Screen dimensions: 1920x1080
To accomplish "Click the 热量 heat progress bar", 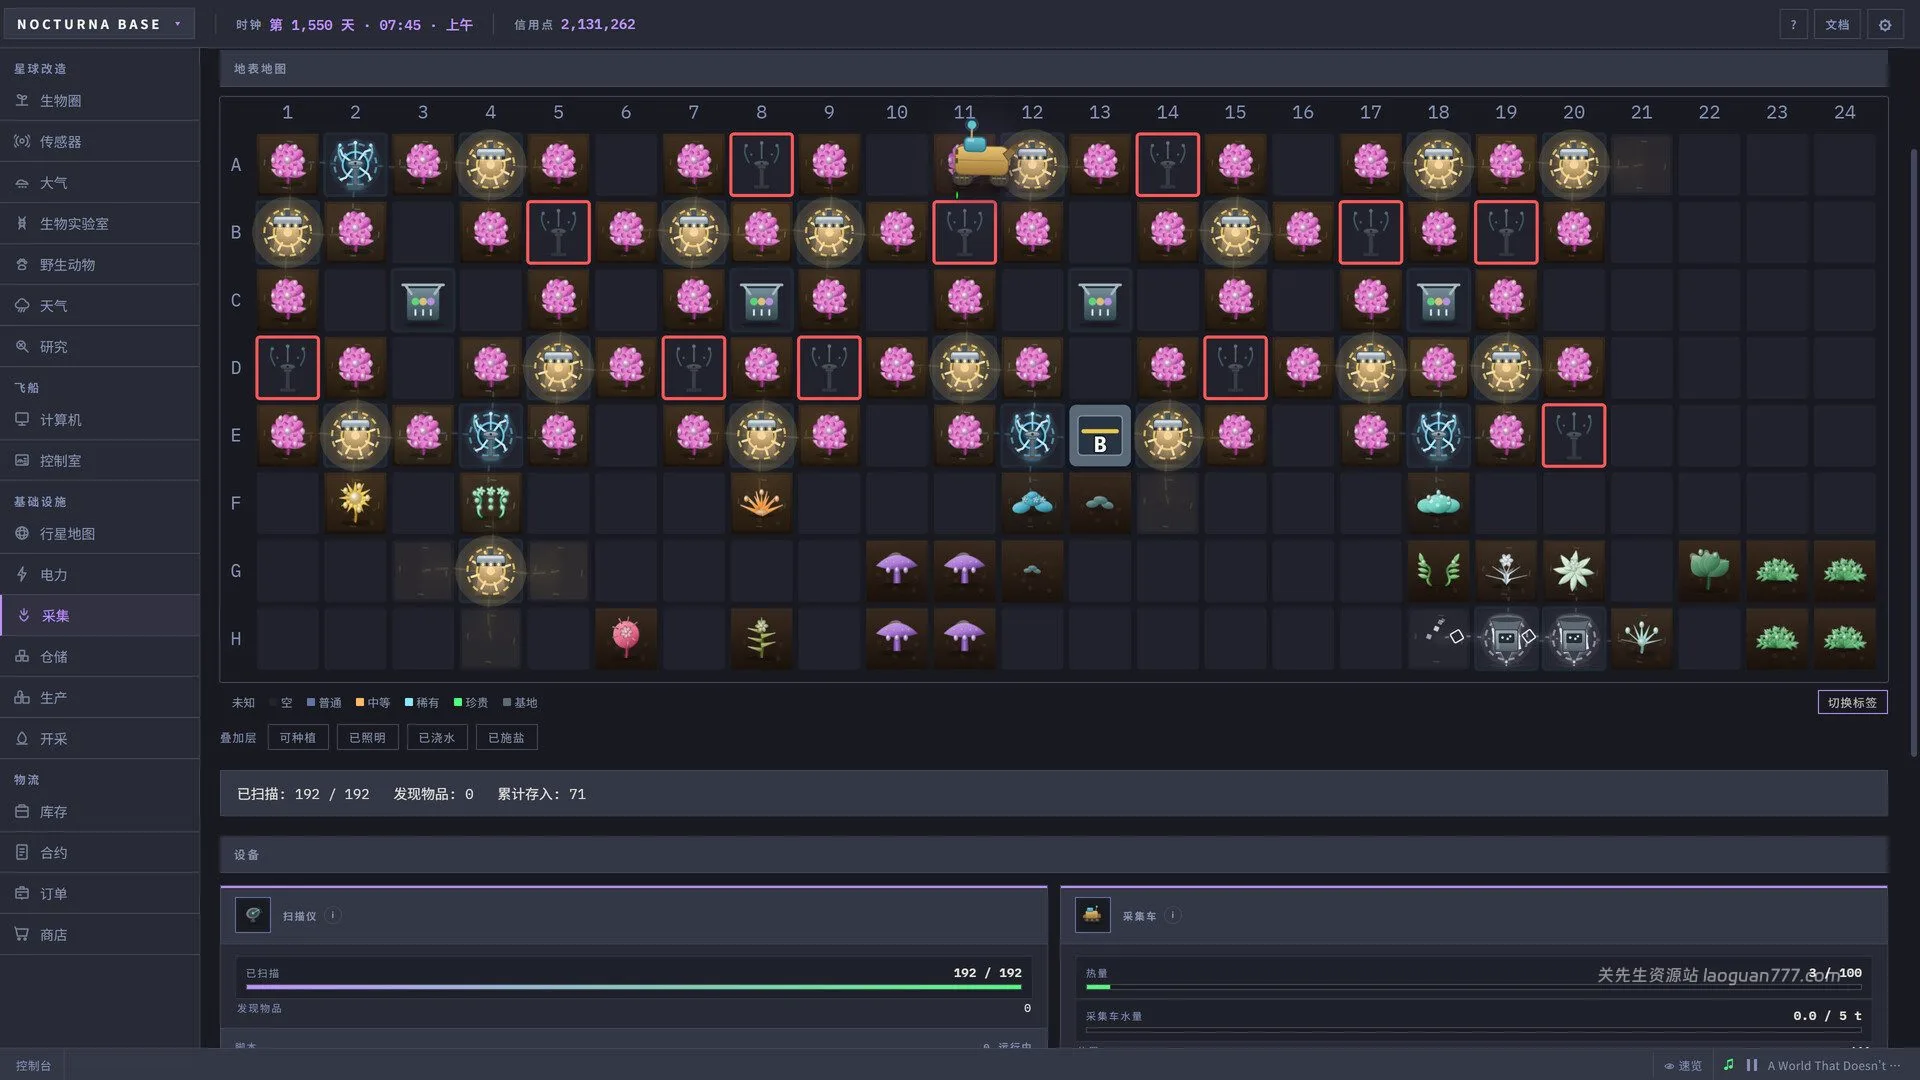I will 1474,987.
